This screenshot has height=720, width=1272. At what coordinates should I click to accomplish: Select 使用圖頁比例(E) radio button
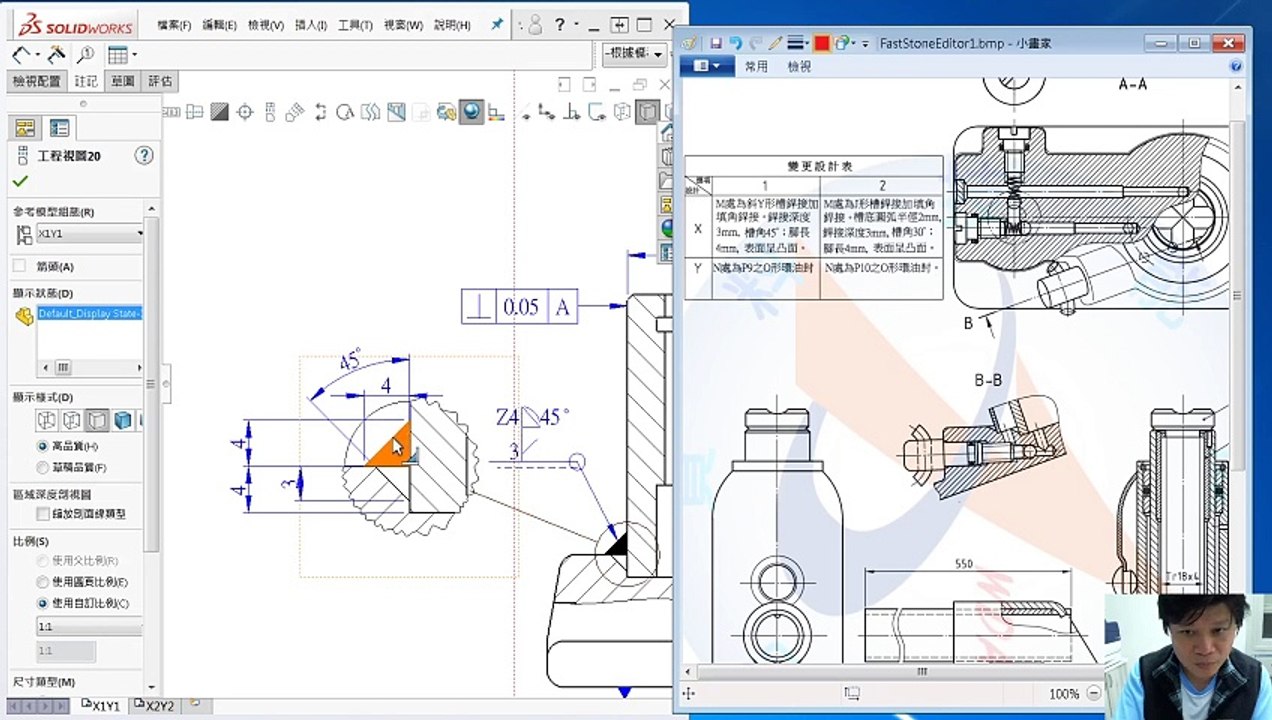pyautogui.click(x=42, y=581)
